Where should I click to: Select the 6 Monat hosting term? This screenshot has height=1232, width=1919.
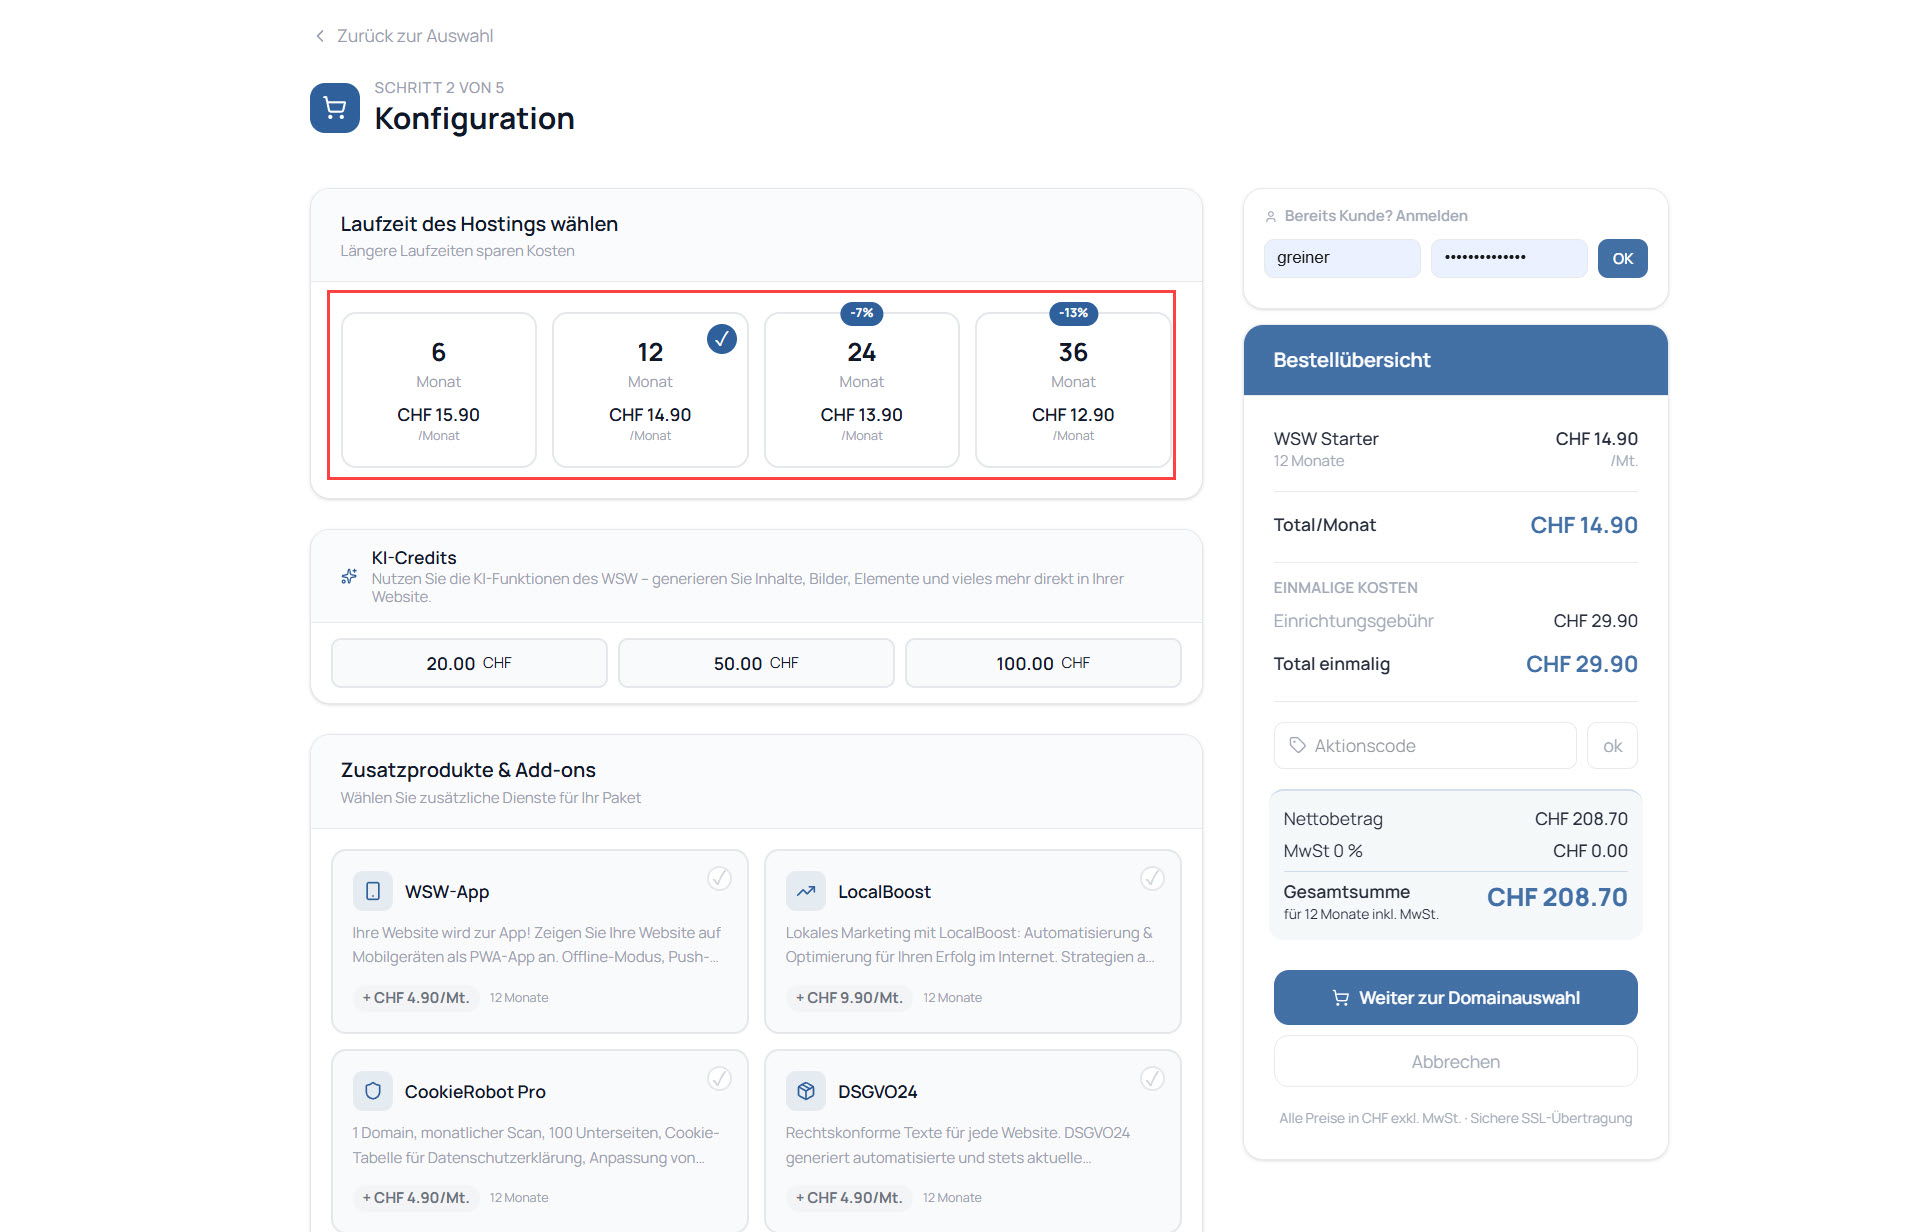(x=438, y=390)
